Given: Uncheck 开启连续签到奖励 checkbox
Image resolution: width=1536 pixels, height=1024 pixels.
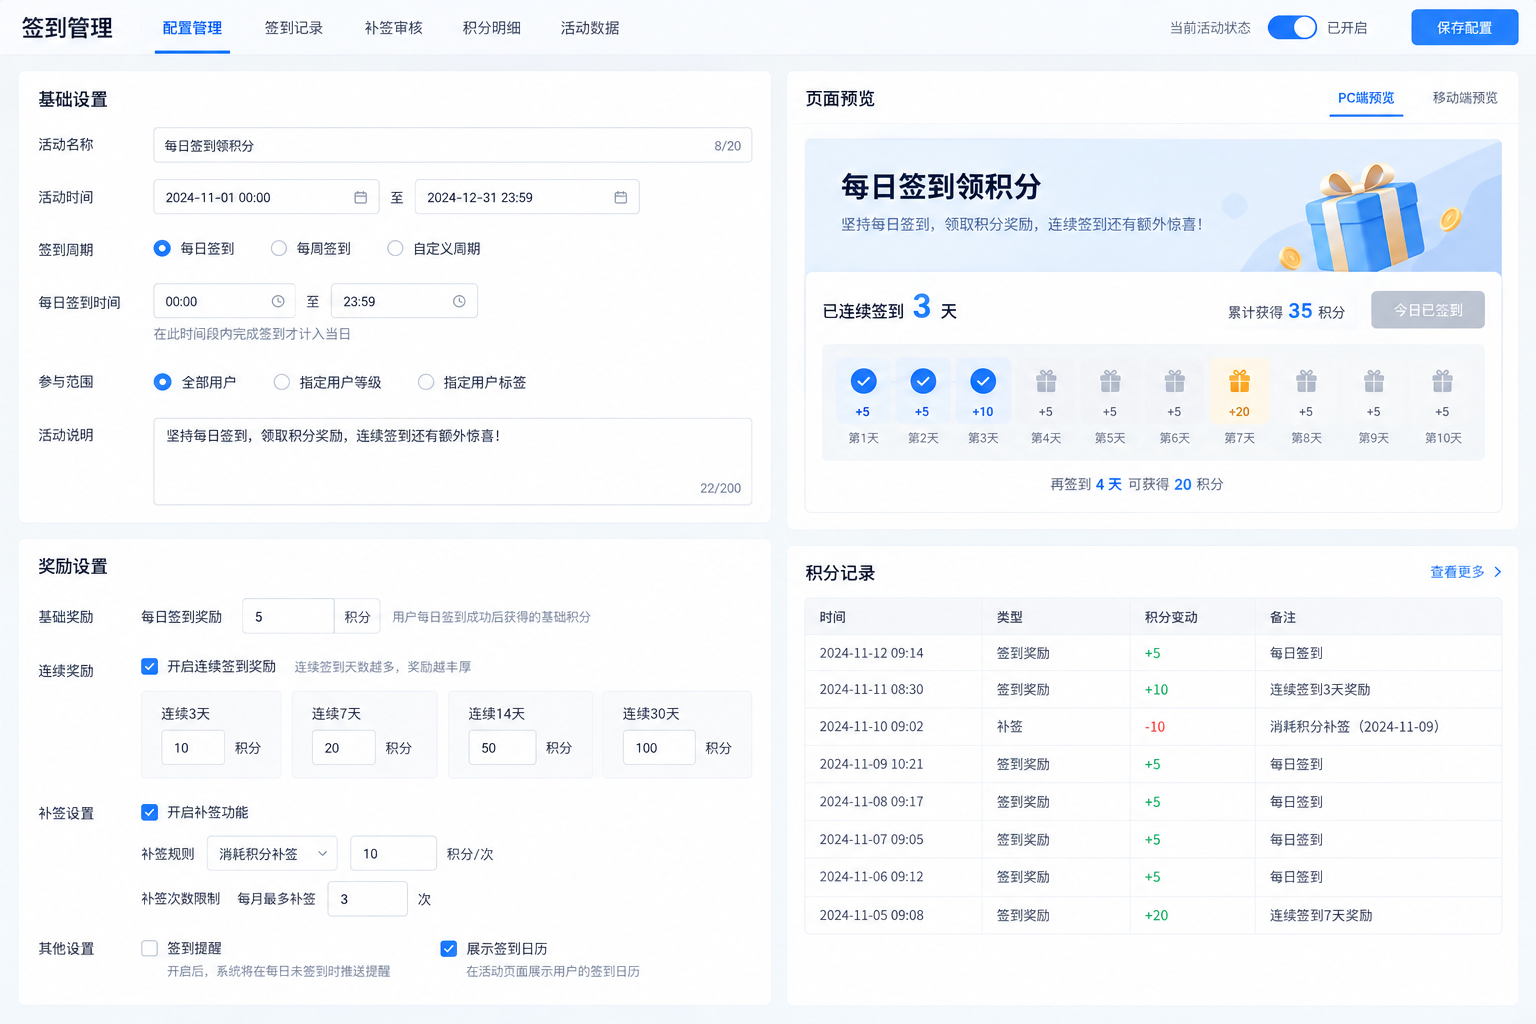Looking at the screenshot, I should (x=150, y=666).
